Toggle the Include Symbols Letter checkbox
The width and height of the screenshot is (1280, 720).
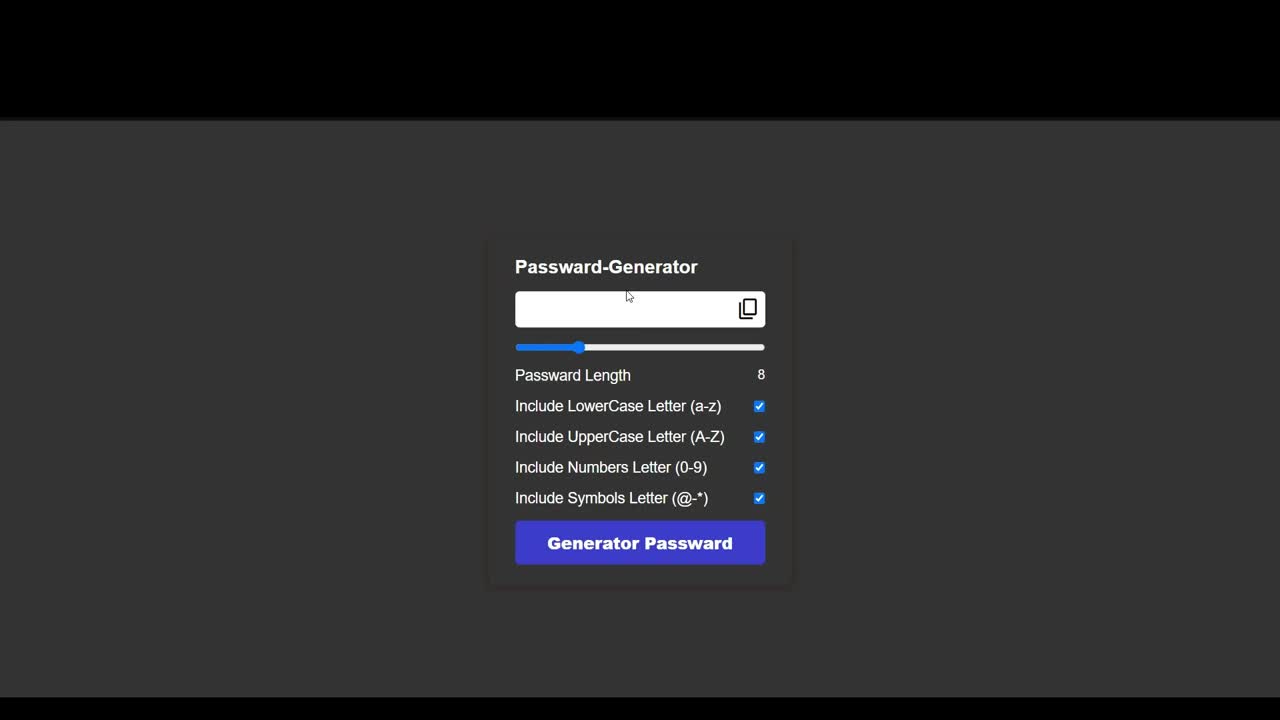click(759, 498)
